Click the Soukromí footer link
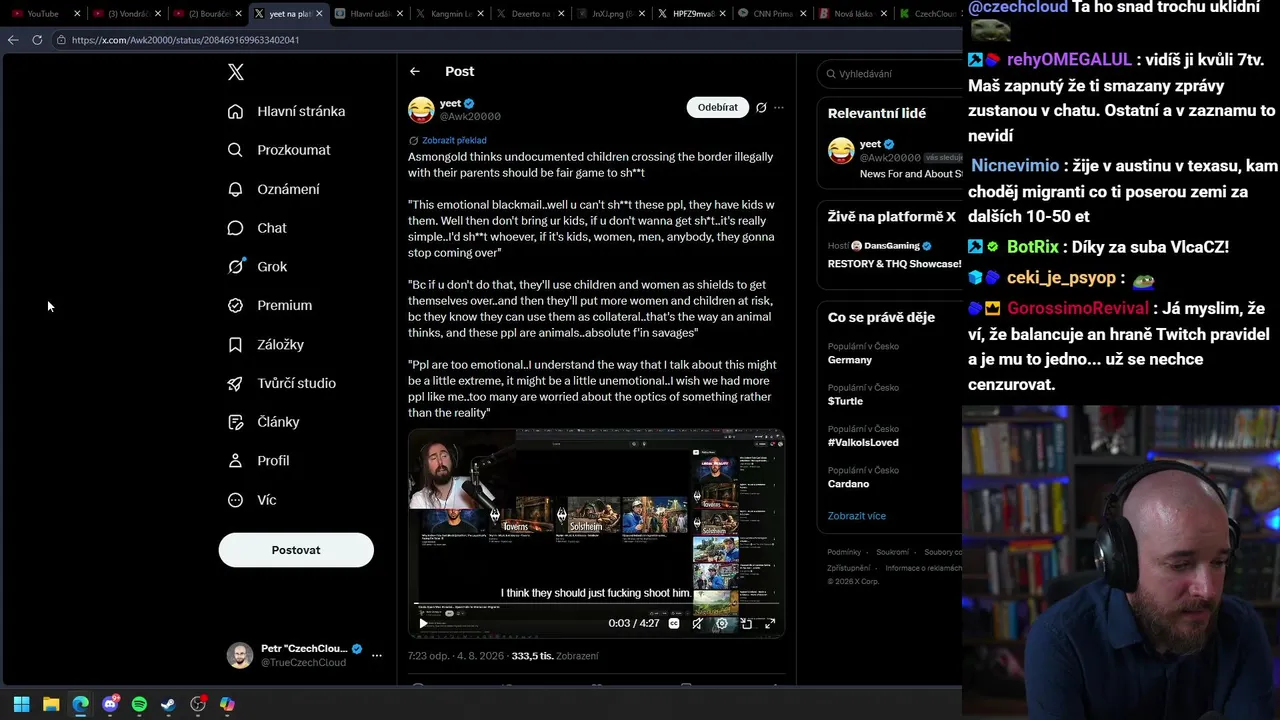This screenshot has width=1280, height=720. click(x=893, y=552)
